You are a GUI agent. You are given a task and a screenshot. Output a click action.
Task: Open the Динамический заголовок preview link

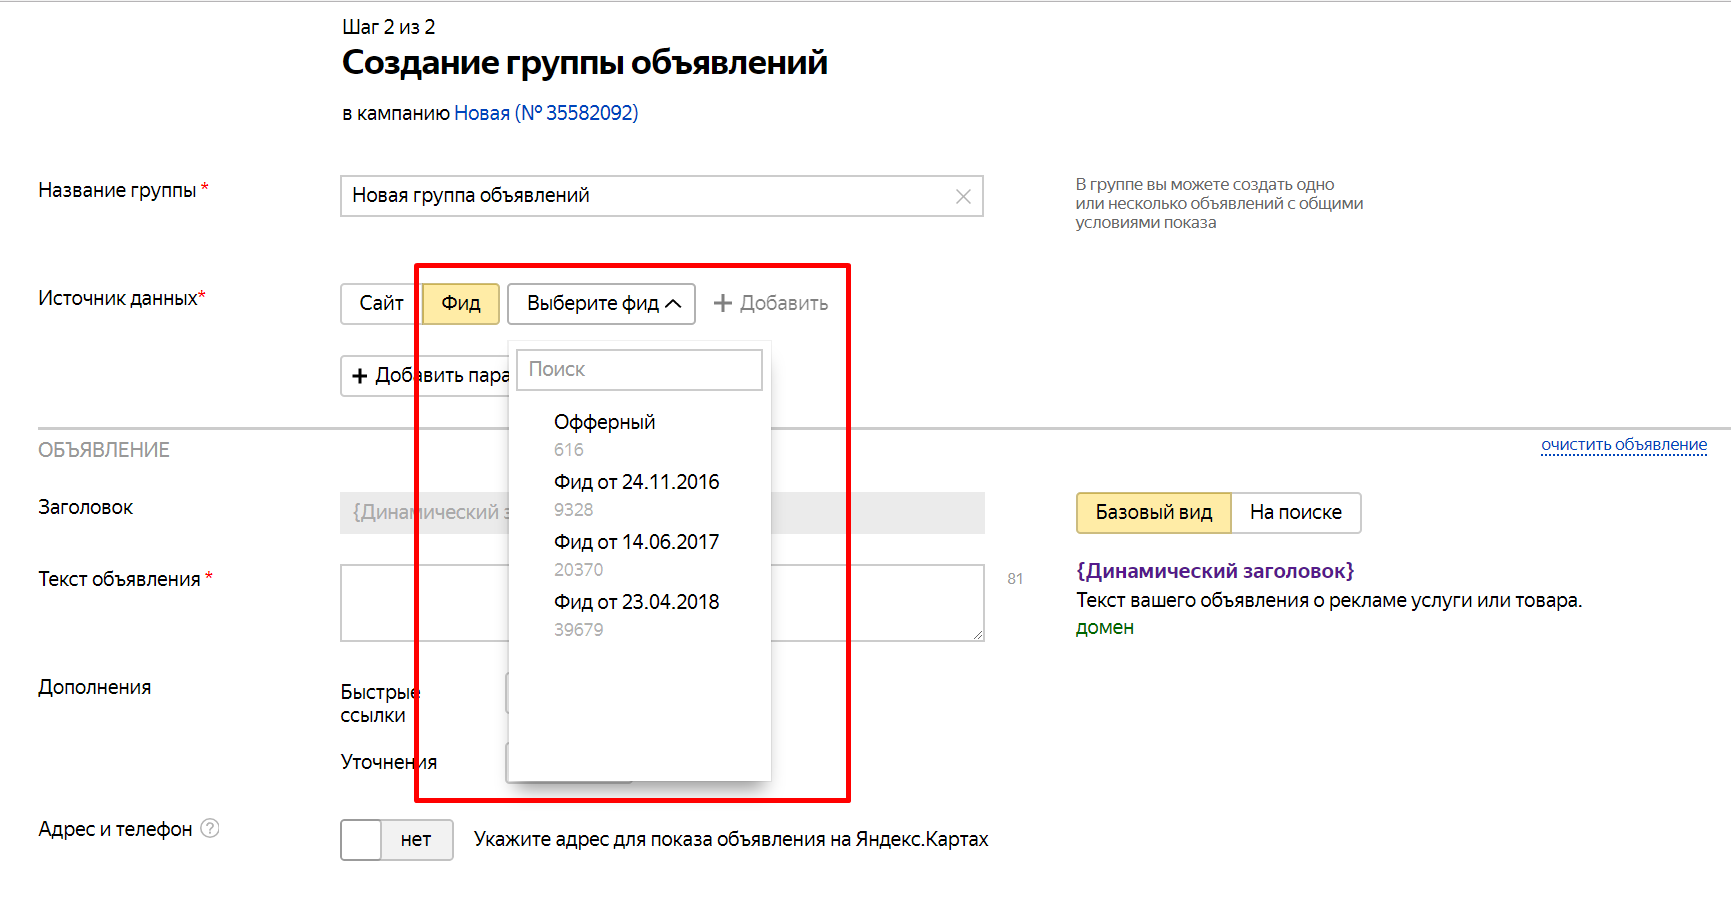click(x=1214, y=571)
